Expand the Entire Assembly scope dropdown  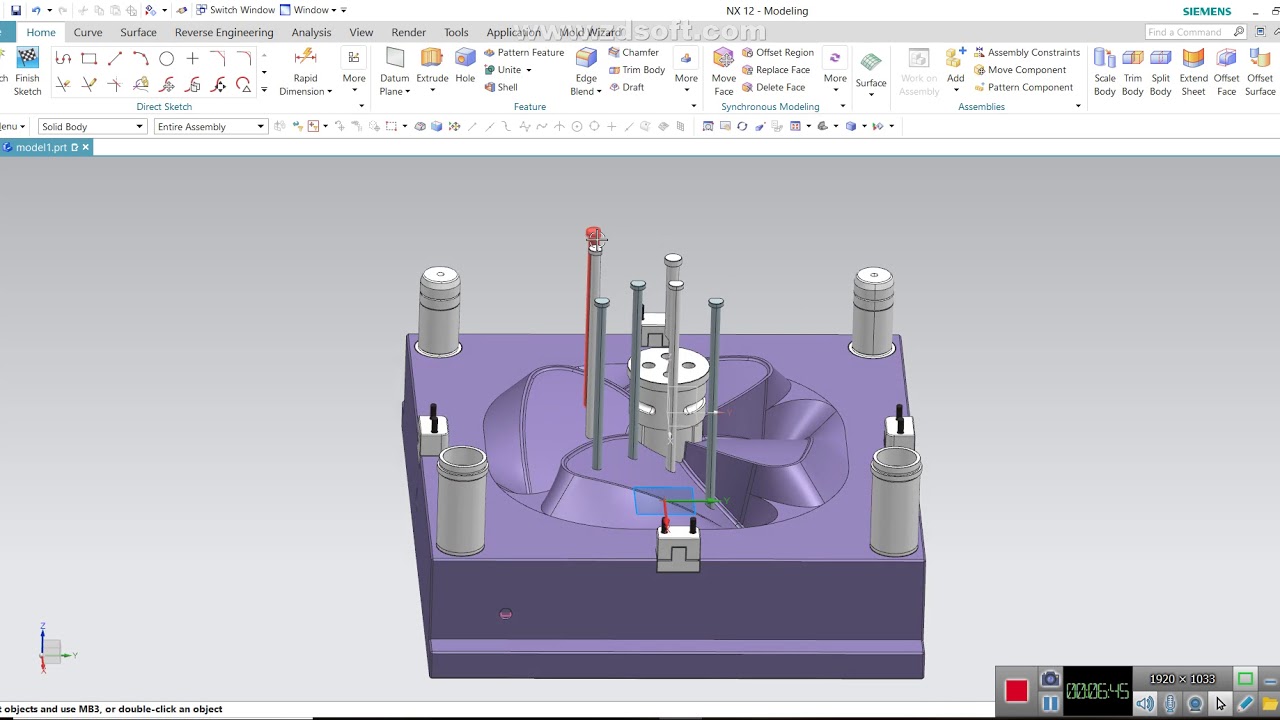(x=210, y=126)
